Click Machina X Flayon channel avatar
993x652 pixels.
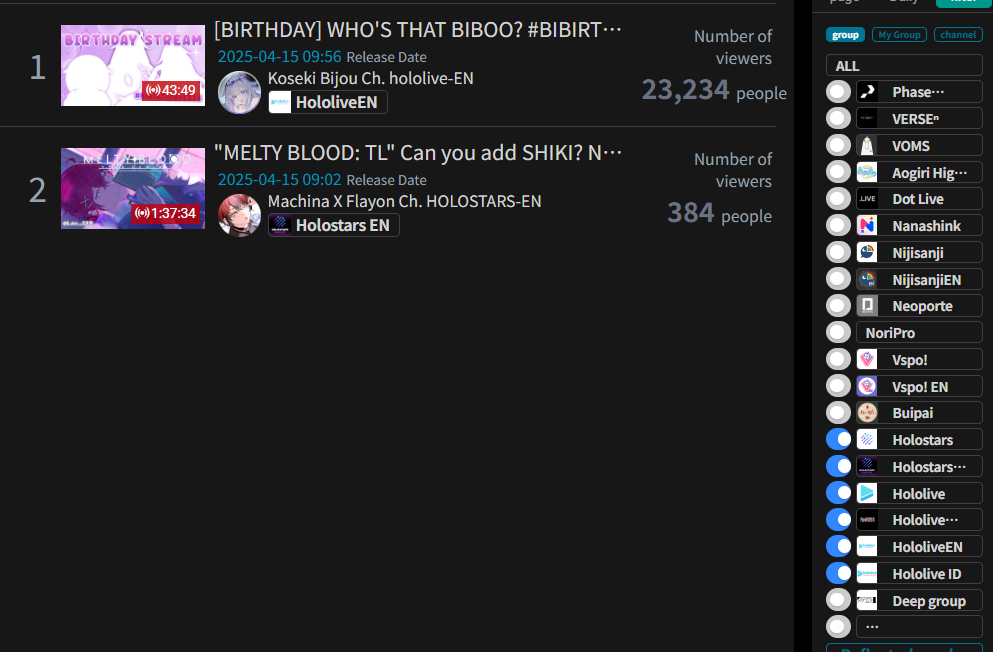(x=239, y=215)
